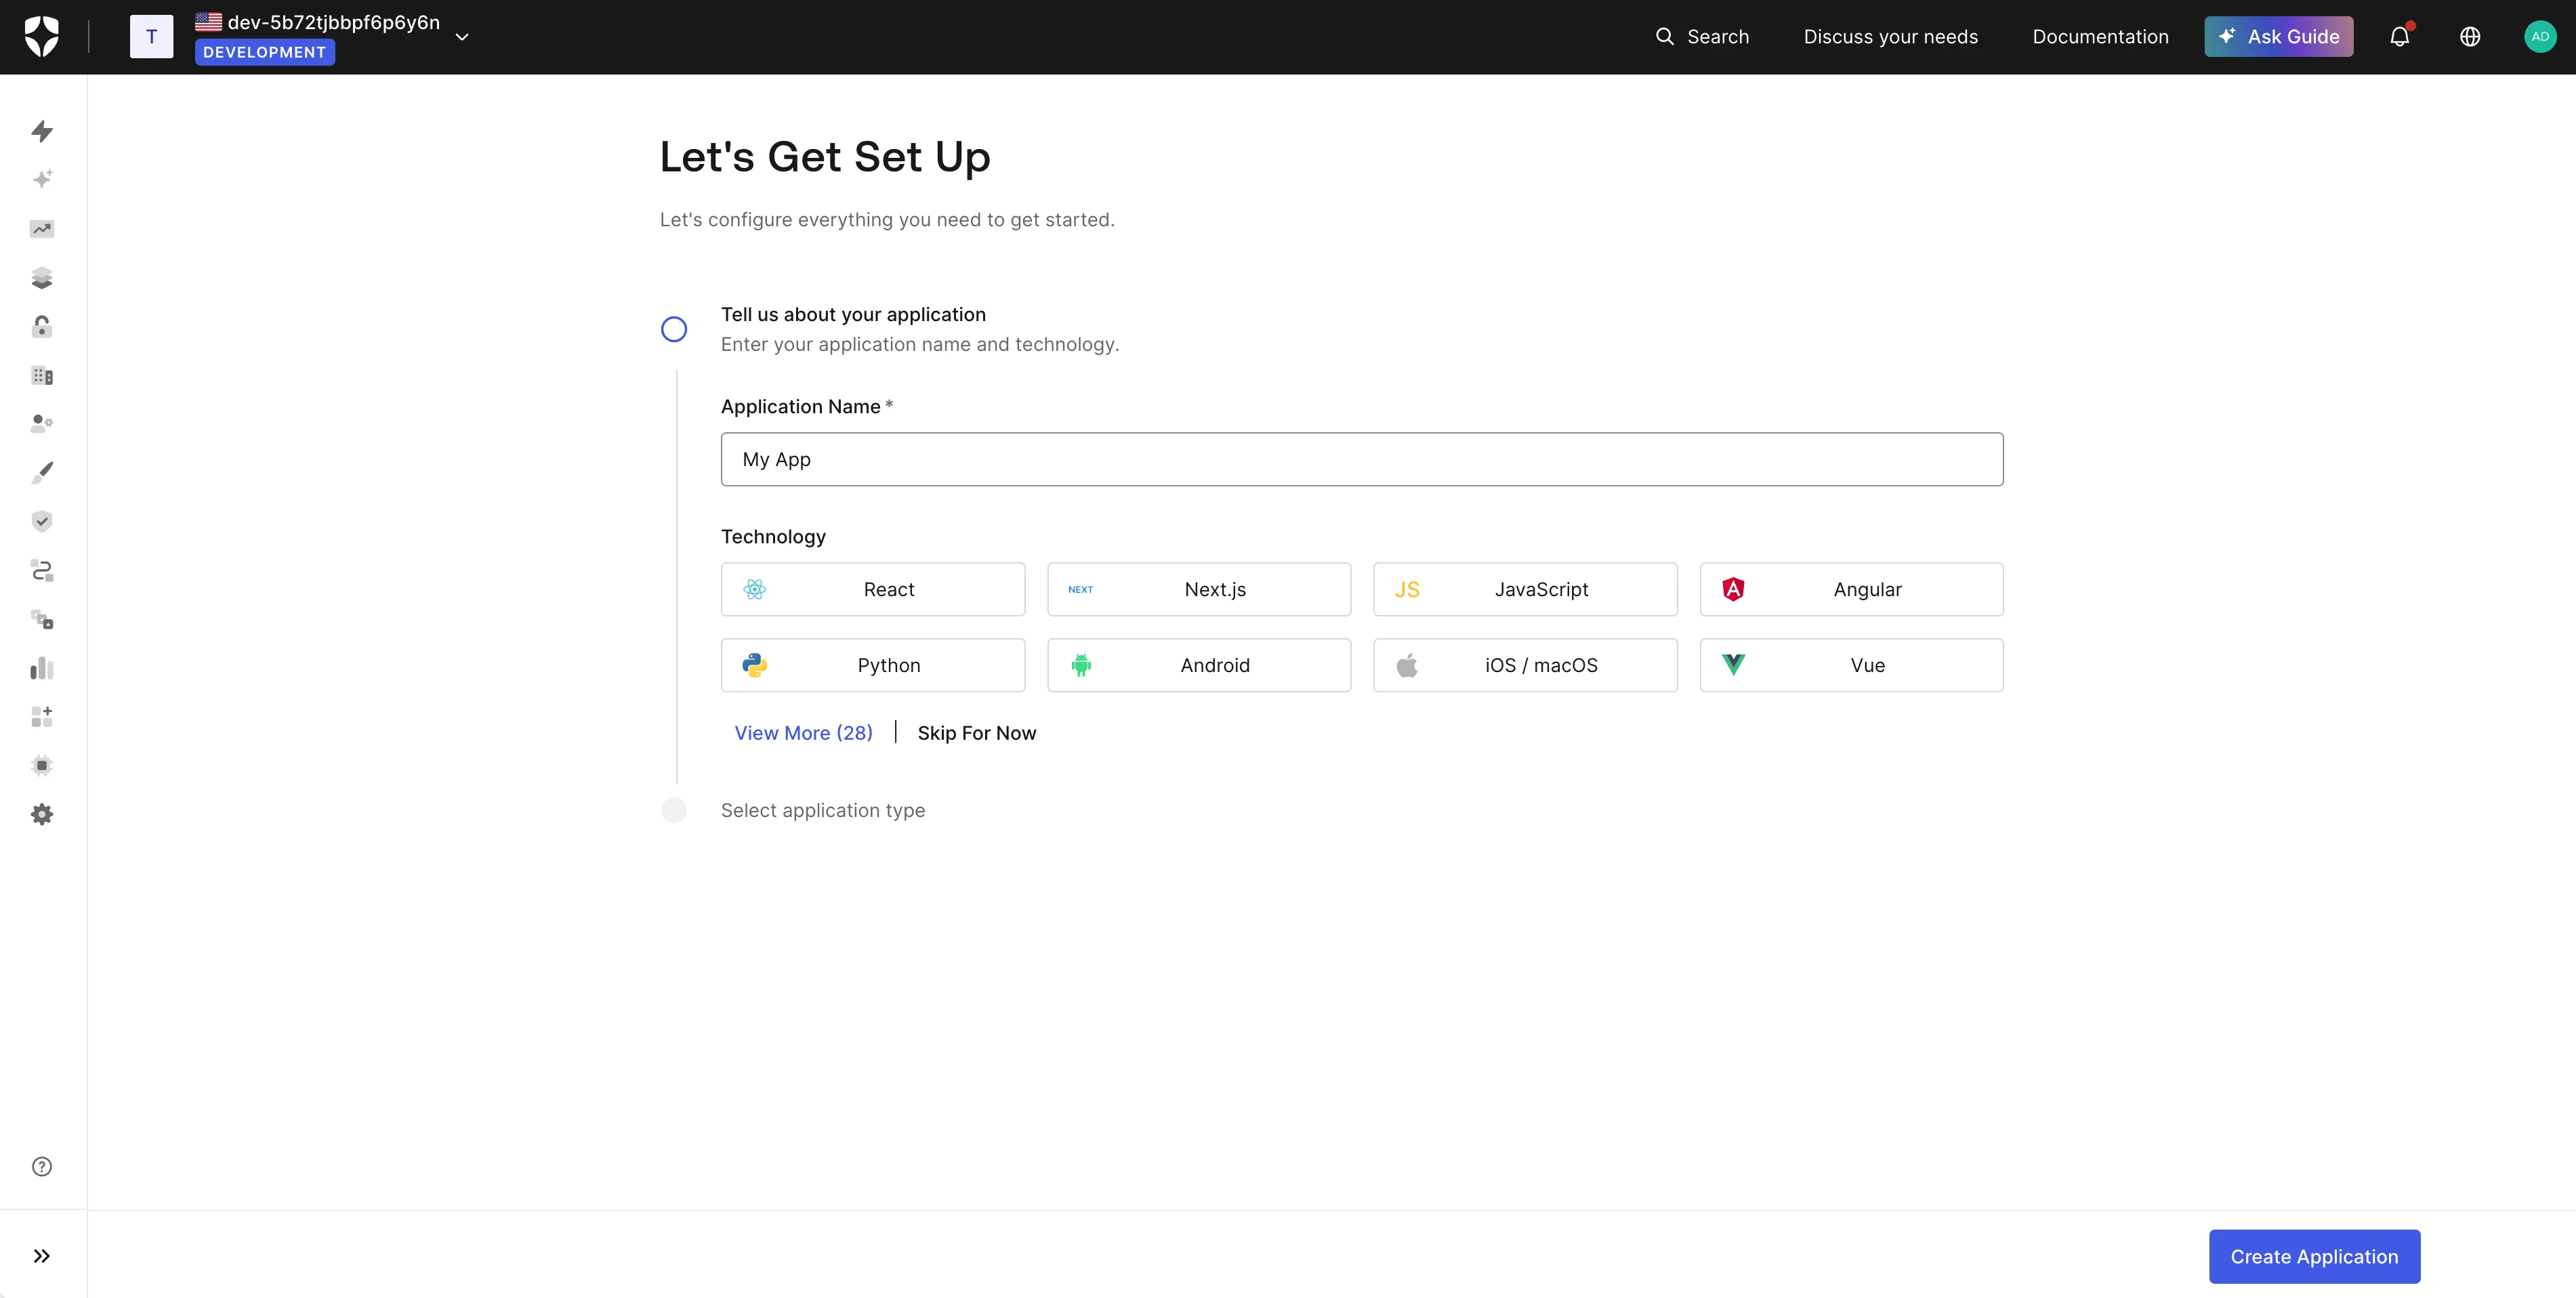Open the Applications layers sidebar icon
The image size is (2576, 1298).
(42, 278)
